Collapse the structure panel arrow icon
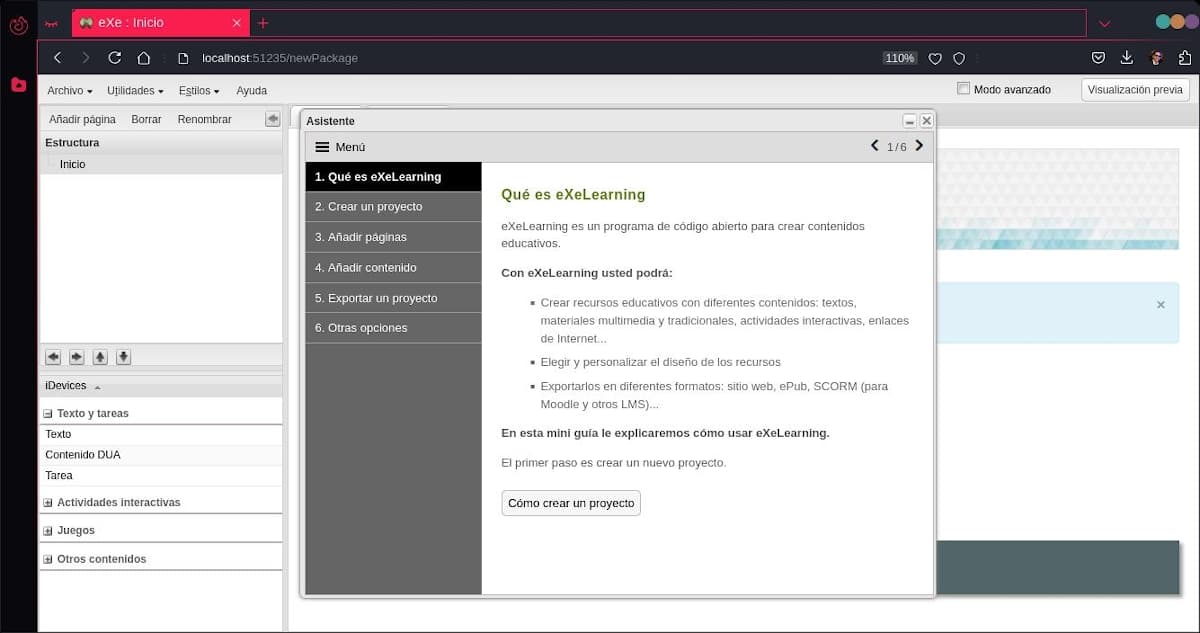 [272, 119]
